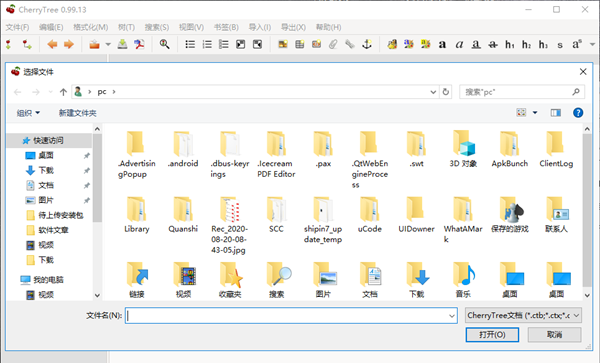The image size is (600, 363).
Task: Open the view options dropdown arrow
Action: click(x=535, y=112)
